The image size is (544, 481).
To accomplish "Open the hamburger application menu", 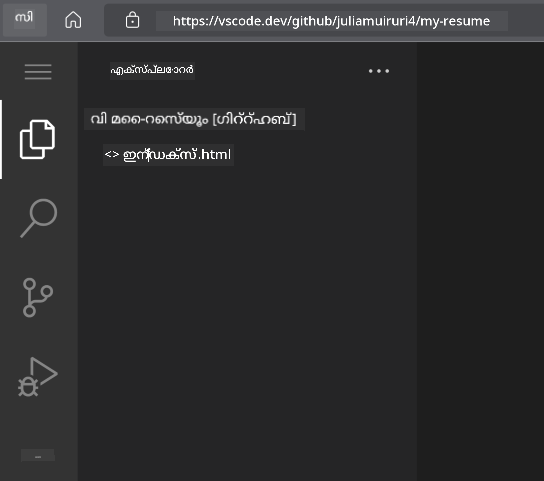I will [38, 71].
